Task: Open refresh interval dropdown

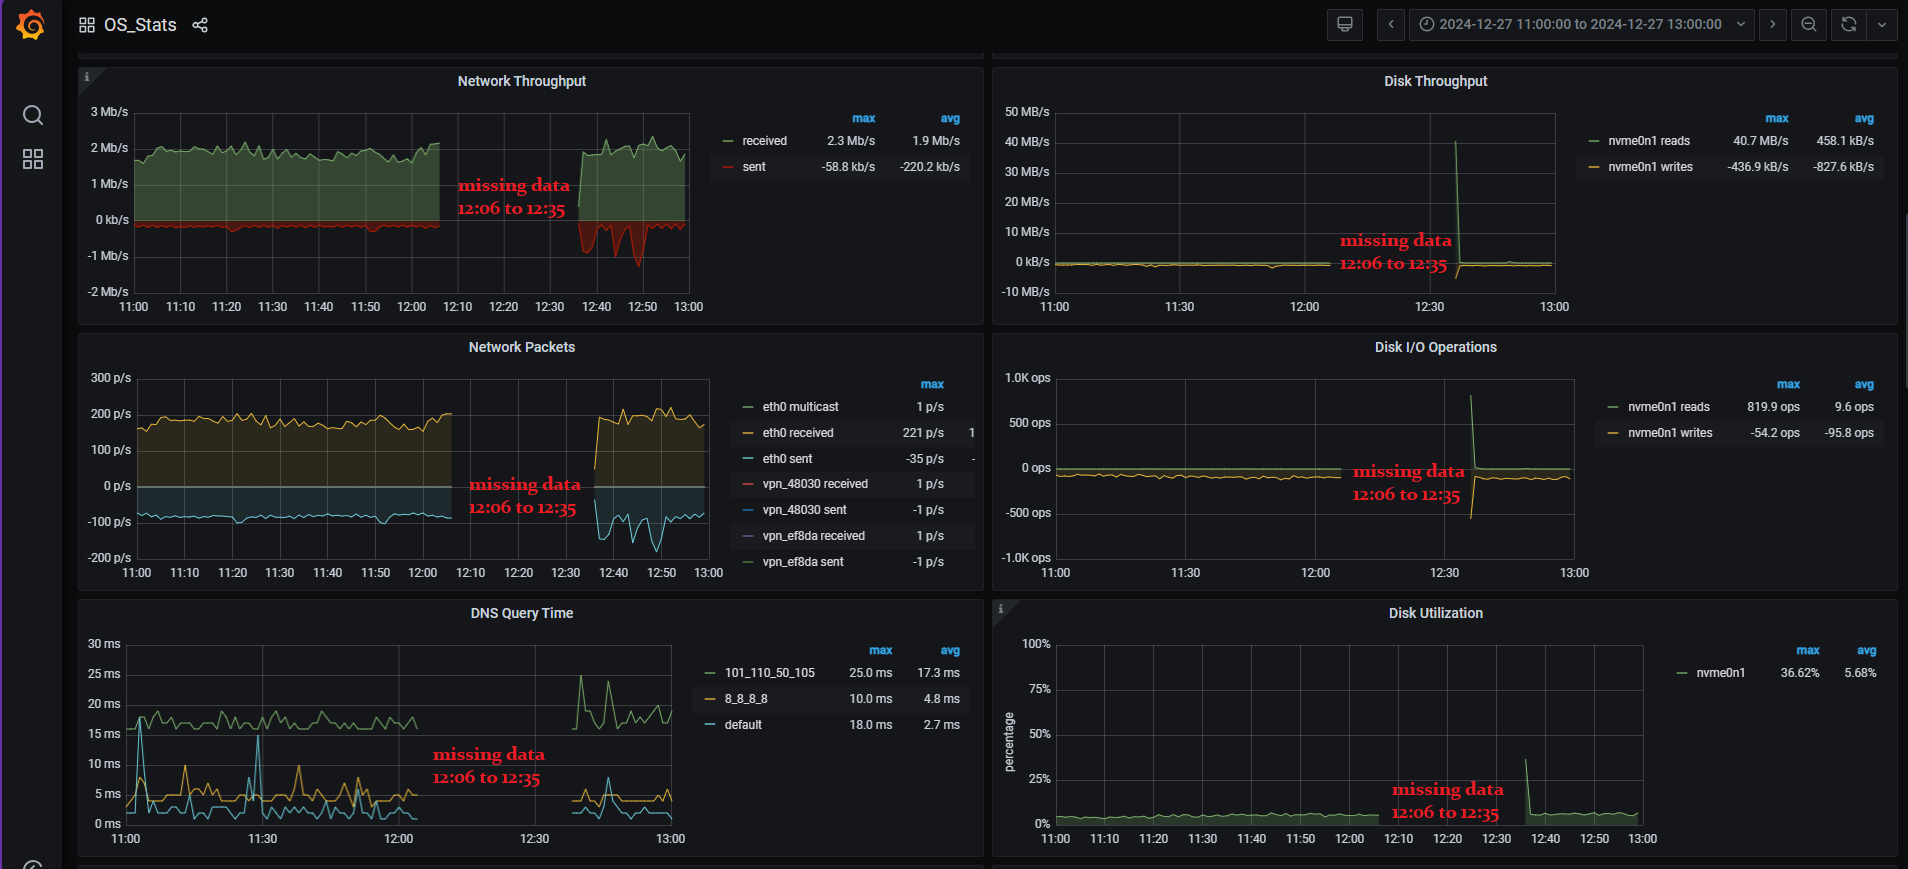Action: (x=1882, y=24)
